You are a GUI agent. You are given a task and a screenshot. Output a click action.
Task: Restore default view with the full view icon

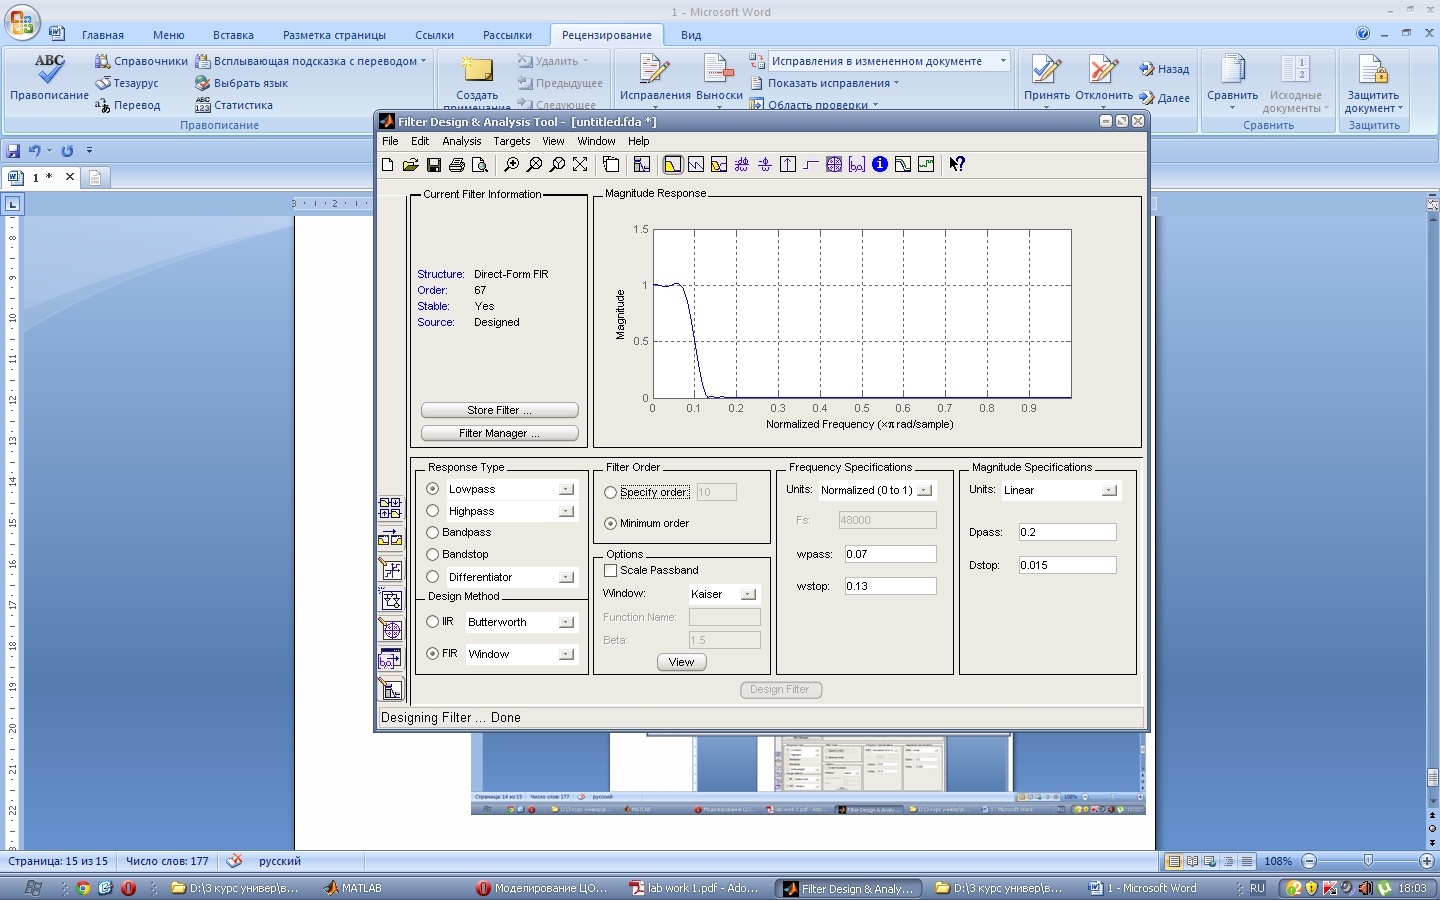coord(580,165)
